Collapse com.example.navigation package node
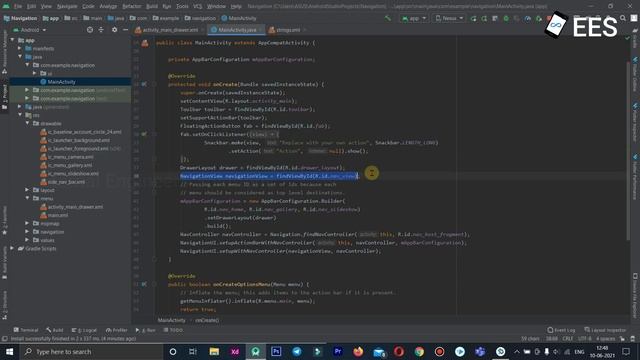The height and width of the screenshot is (360, 640). (x=27, y=65)
